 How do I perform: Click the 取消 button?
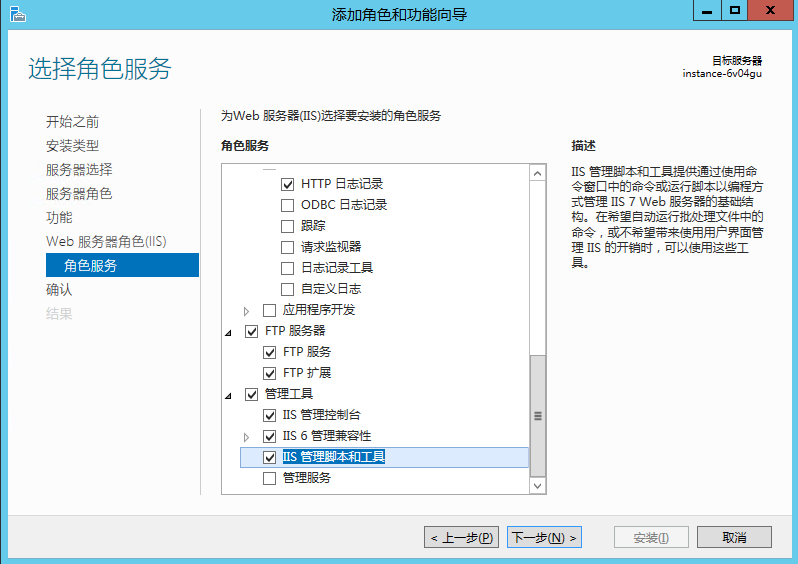click(x=734, y=537)
